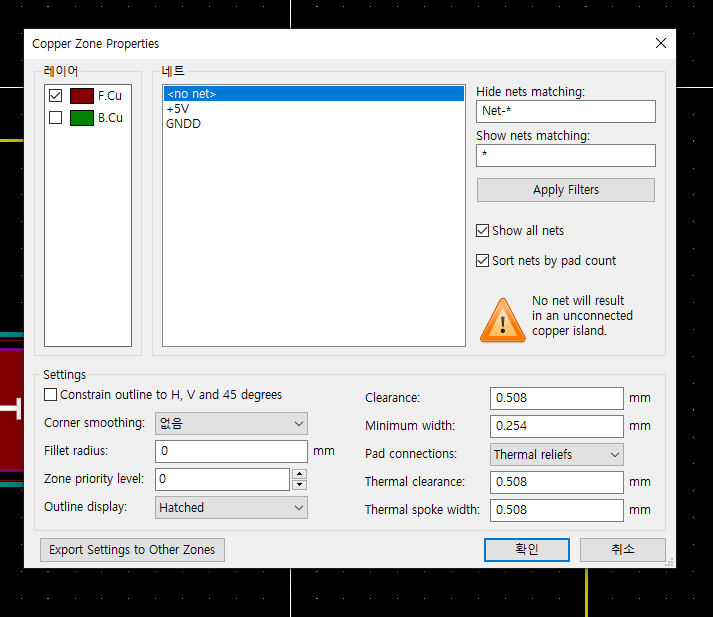This screenshot has height=617, width=713.
Task: Click the orange warning triangle icon
Action: 502,321
